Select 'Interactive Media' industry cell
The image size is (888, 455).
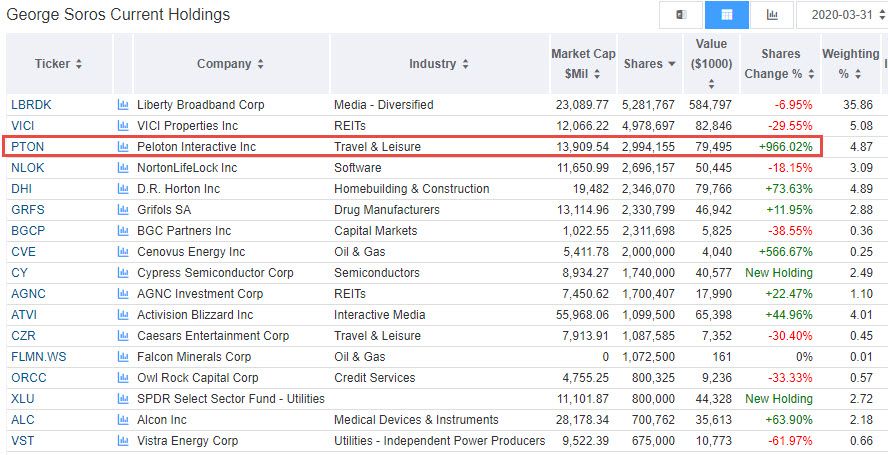(x=379, y=314)
